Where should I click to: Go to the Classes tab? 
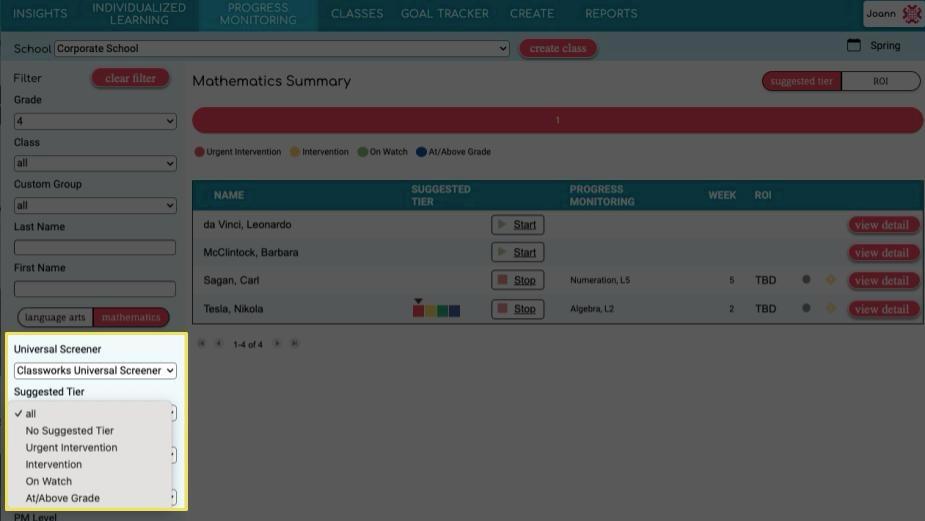point(357,14)
